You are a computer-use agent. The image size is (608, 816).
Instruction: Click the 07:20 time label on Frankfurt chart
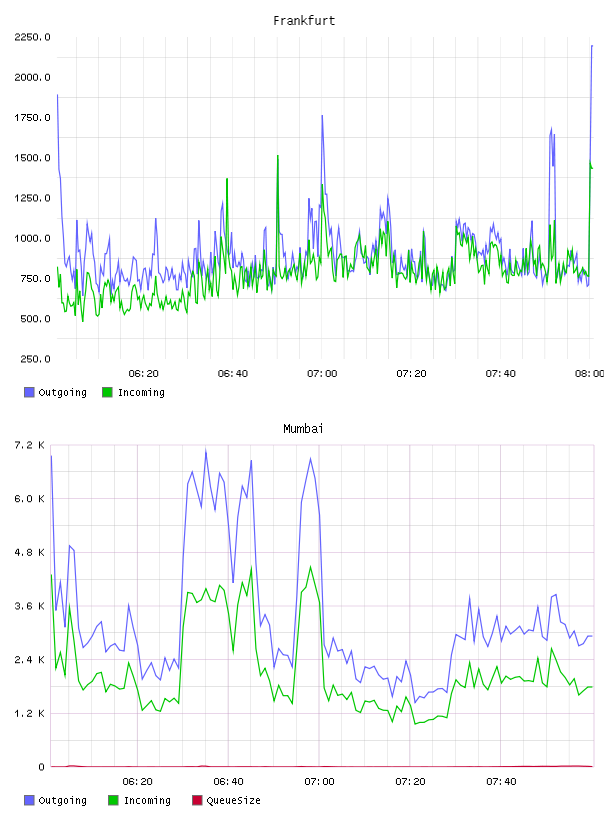tap(411, 374)
